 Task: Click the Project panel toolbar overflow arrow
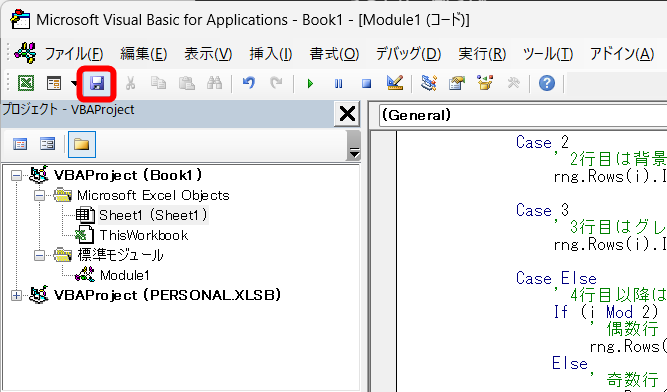click(x=354, y=145)
